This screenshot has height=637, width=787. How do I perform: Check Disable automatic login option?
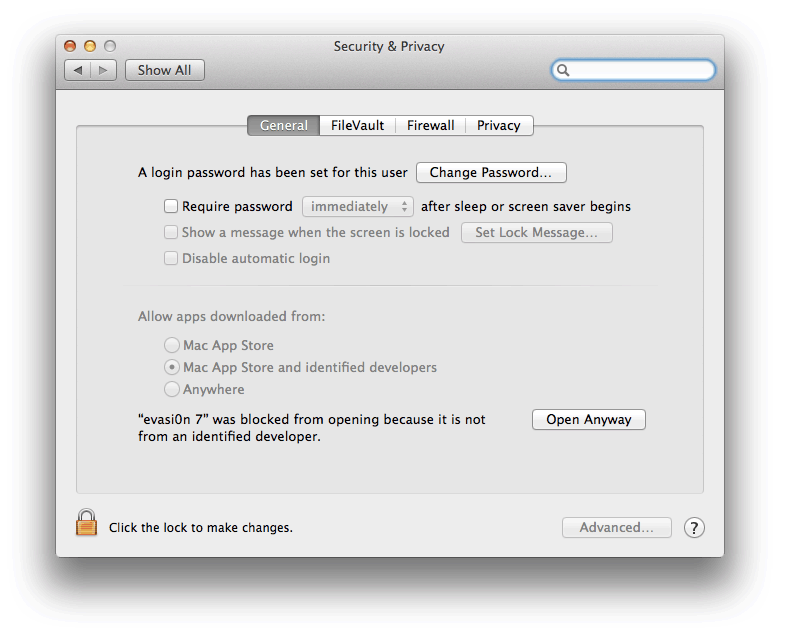pos(171,258)
